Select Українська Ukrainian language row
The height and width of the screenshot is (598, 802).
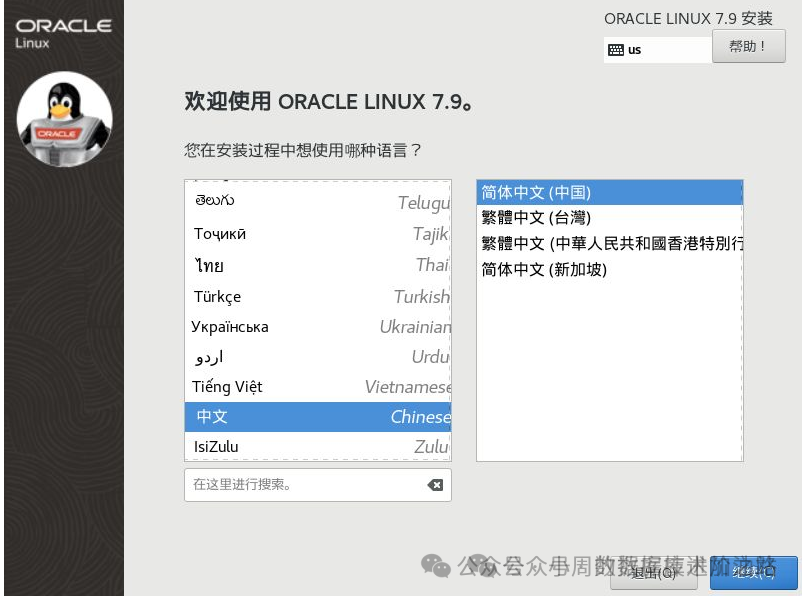pos(318,327)
